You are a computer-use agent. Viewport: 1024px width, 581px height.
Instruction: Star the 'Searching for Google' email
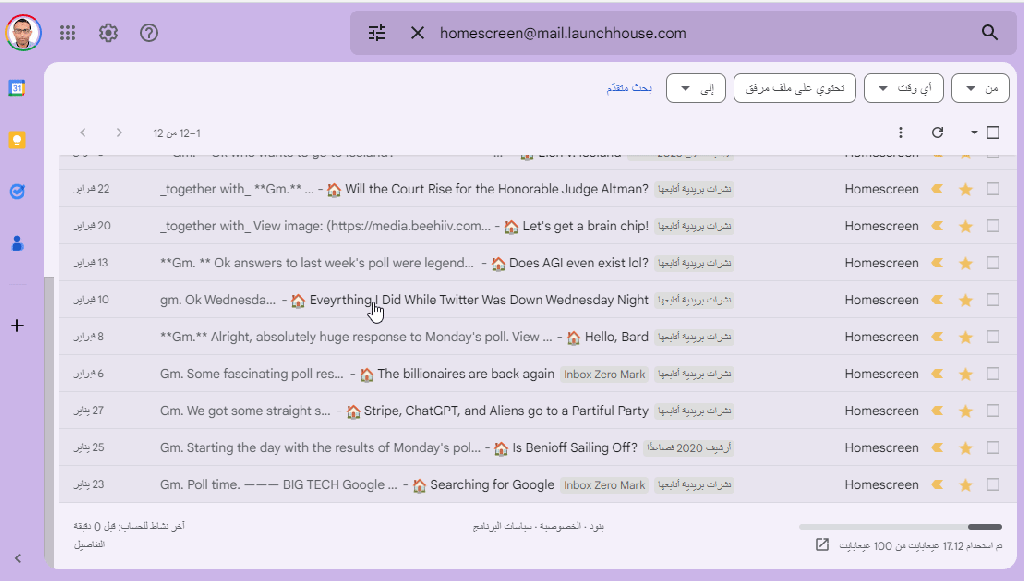click(965, 484)
